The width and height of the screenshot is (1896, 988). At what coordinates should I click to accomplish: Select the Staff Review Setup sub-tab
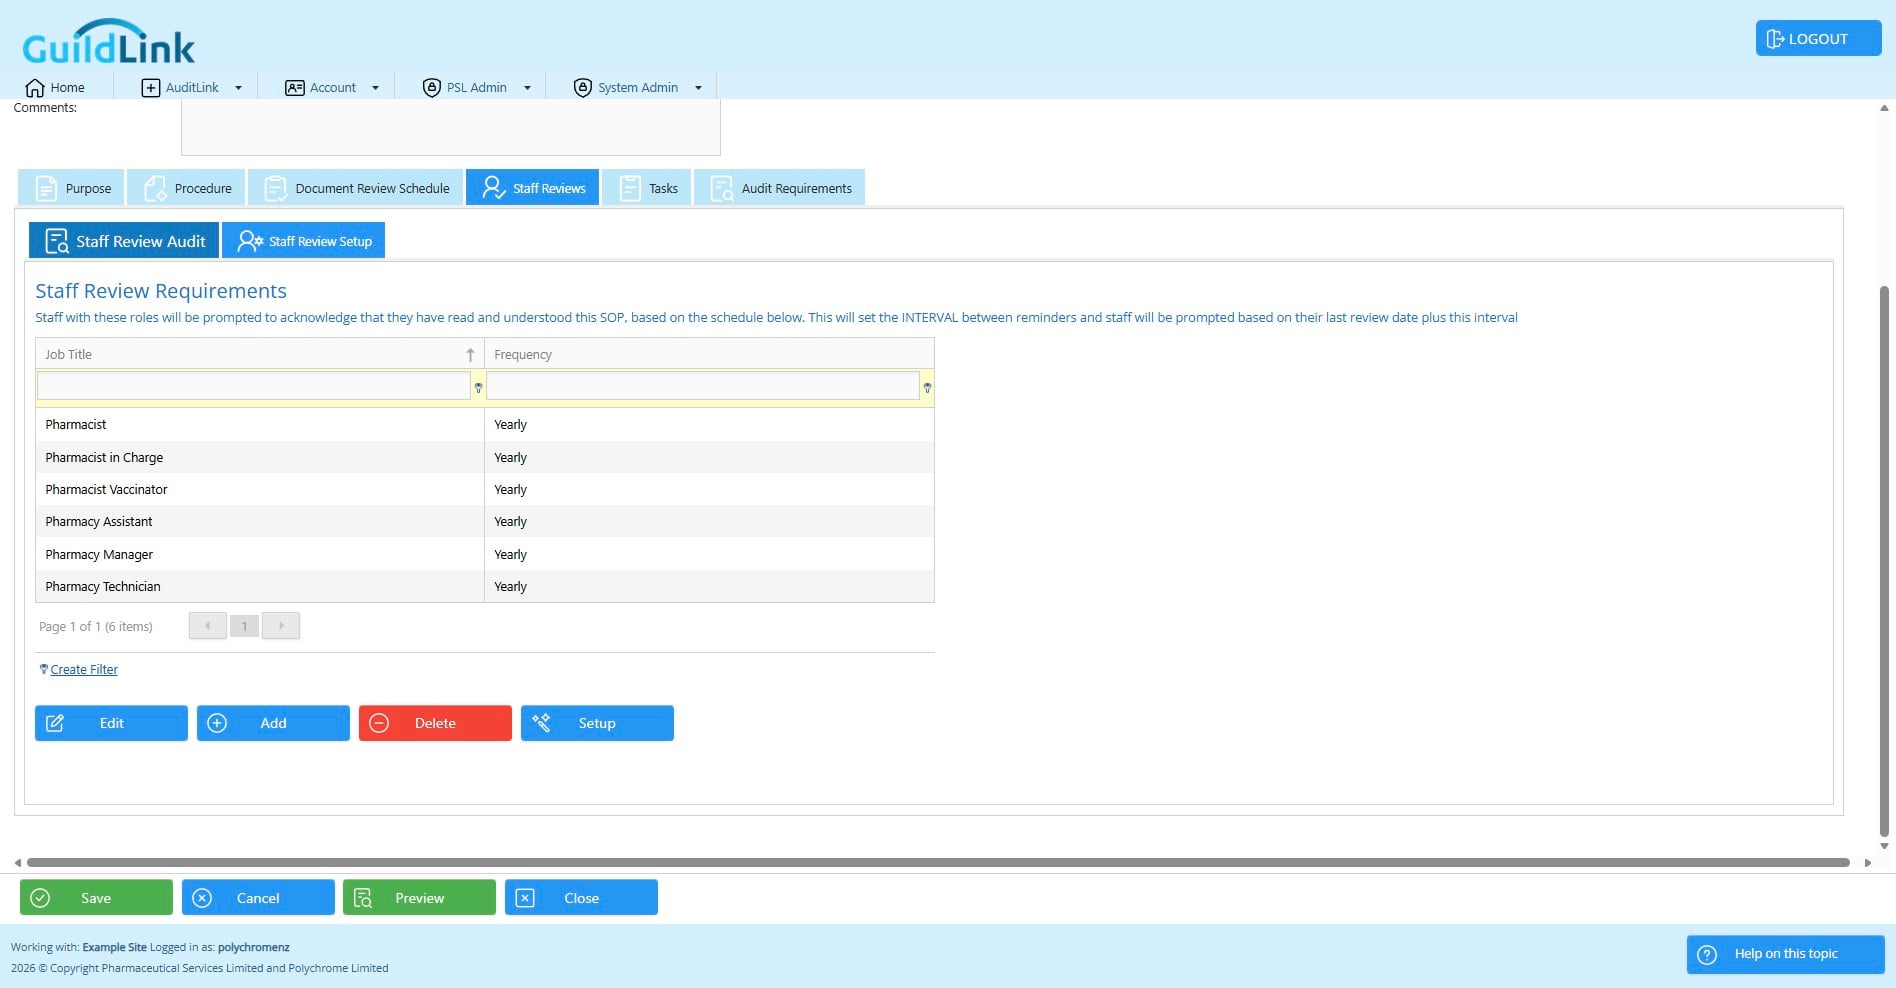pos(303,241)
